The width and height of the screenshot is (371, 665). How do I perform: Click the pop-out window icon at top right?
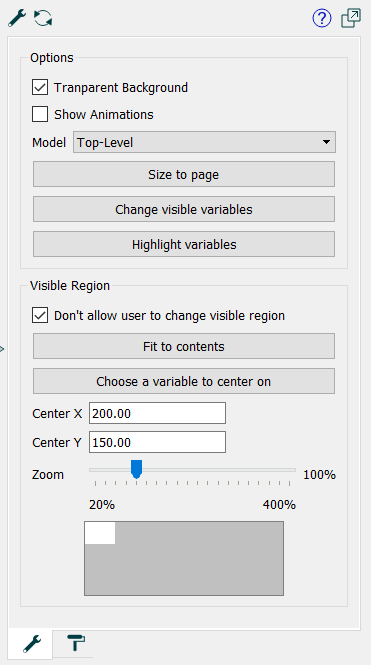[351, 18]
